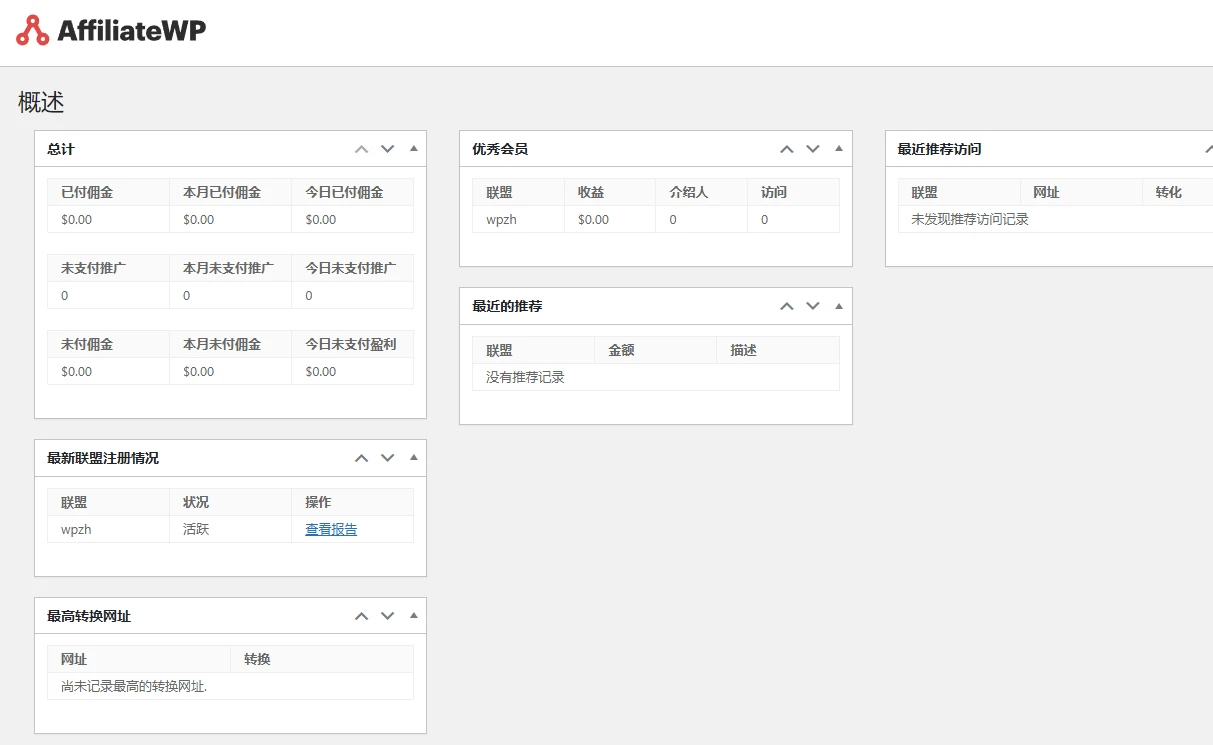Collapse the 总计 panel with its triangle toggle
This screenshot has height=745, width=1213.
click(x=412, y=148)
